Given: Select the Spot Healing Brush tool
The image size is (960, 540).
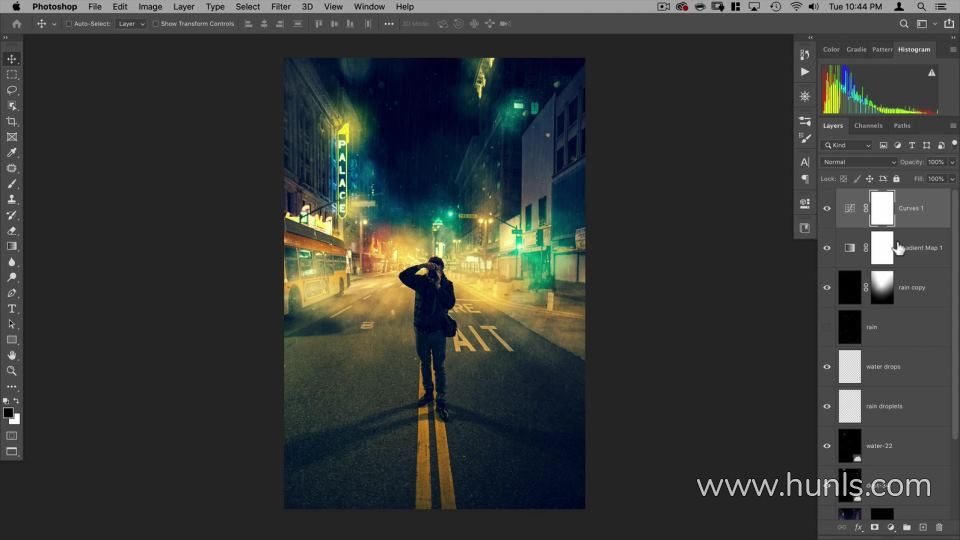Looking at the screenshot, I should (x=12, y=168).
